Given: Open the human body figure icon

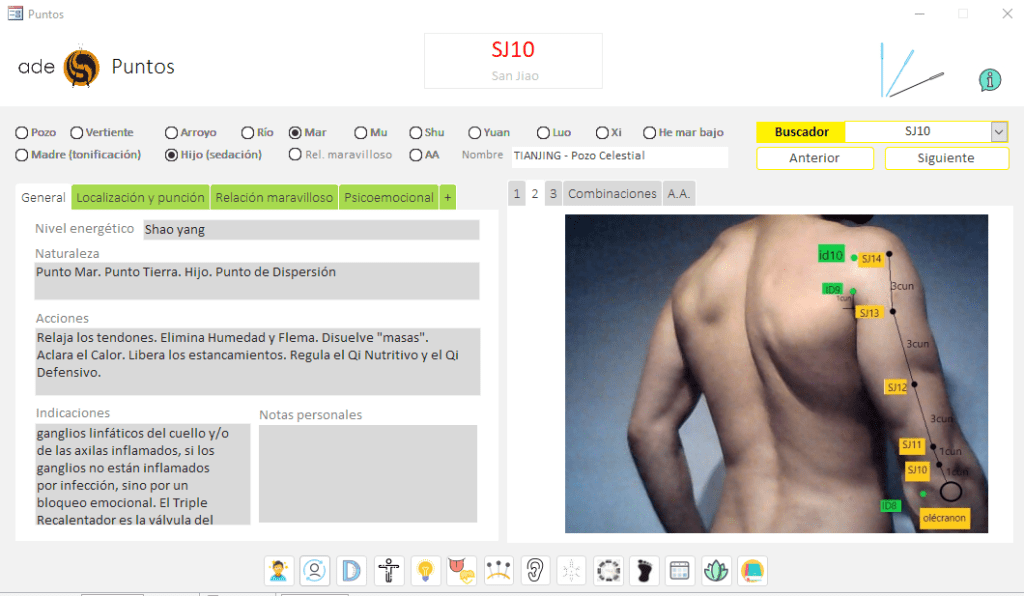Looking at the screenshot, I should coord(388,571).
